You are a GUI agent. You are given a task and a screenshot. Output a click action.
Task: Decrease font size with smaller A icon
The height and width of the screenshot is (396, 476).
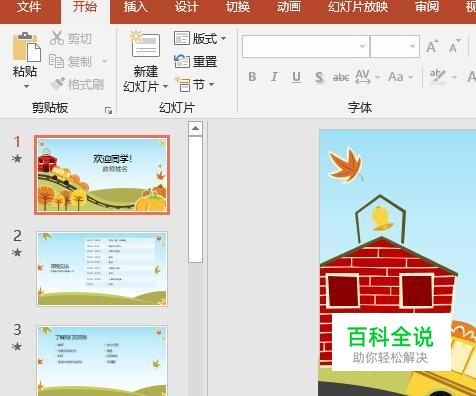(x=454, y=47)
